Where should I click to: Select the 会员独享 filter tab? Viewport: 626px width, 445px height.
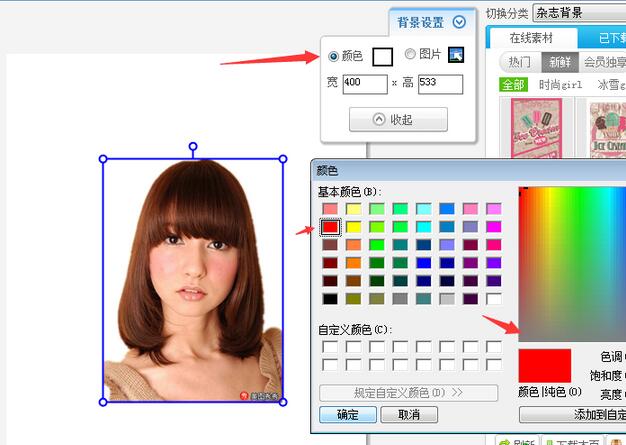point(604,62)
